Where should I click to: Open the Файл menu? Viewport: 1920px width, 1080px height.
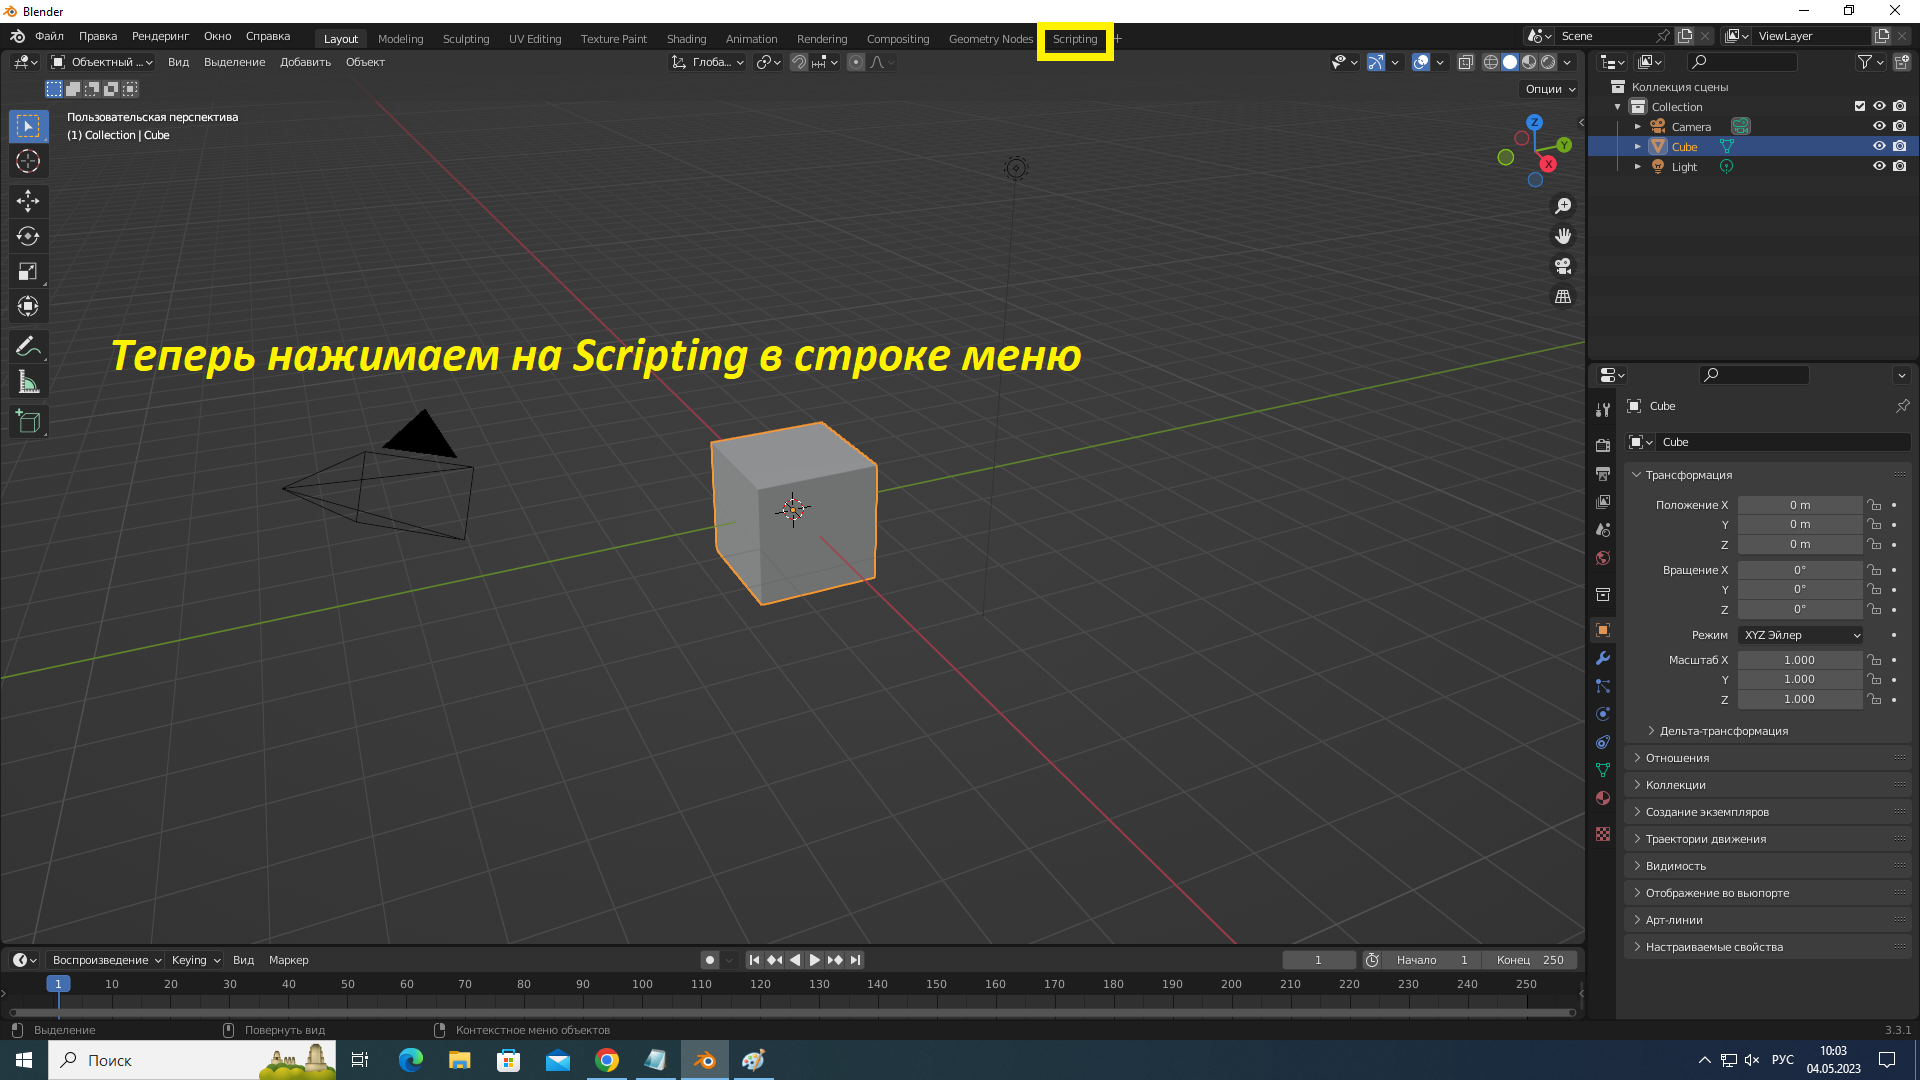[x=49, y=36]
